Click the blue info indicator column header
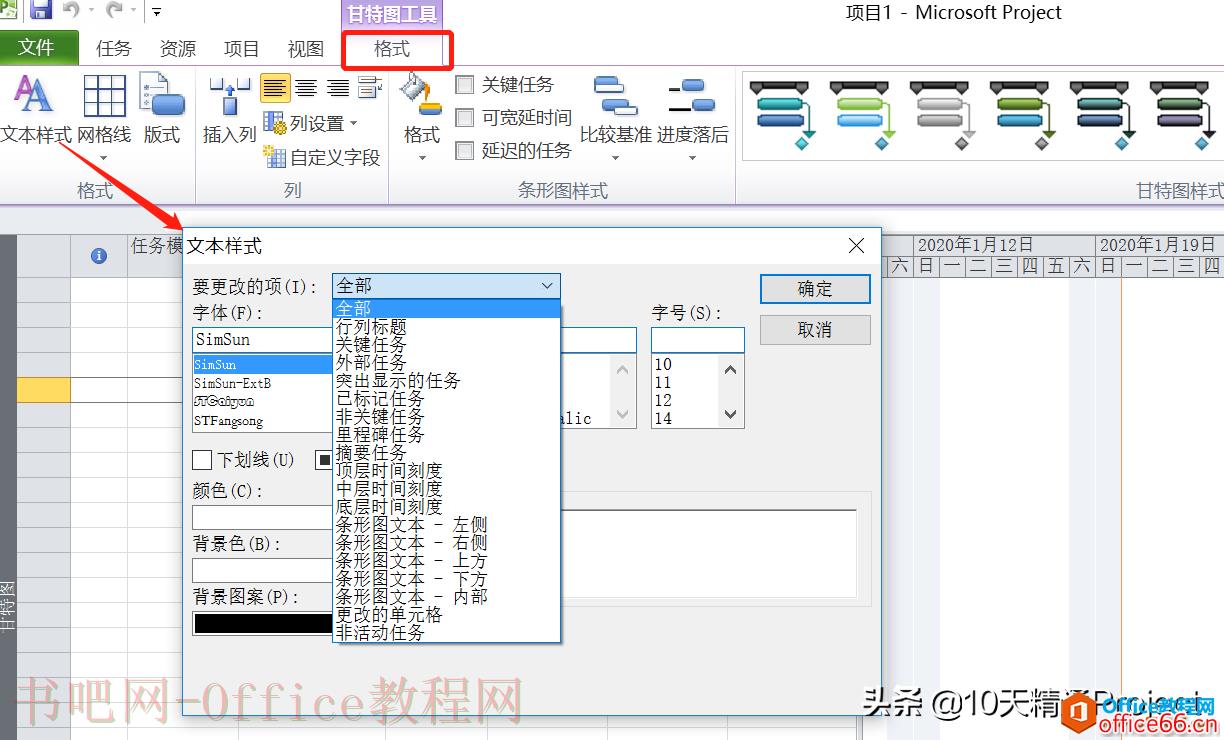 (x=98, y=256)
